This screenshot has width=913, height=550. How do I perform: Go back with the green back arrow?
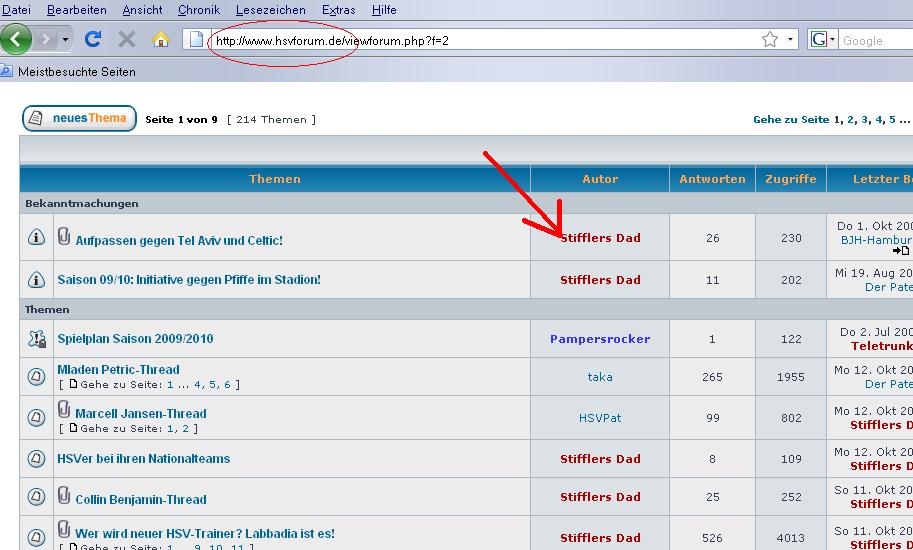point(16,40)
